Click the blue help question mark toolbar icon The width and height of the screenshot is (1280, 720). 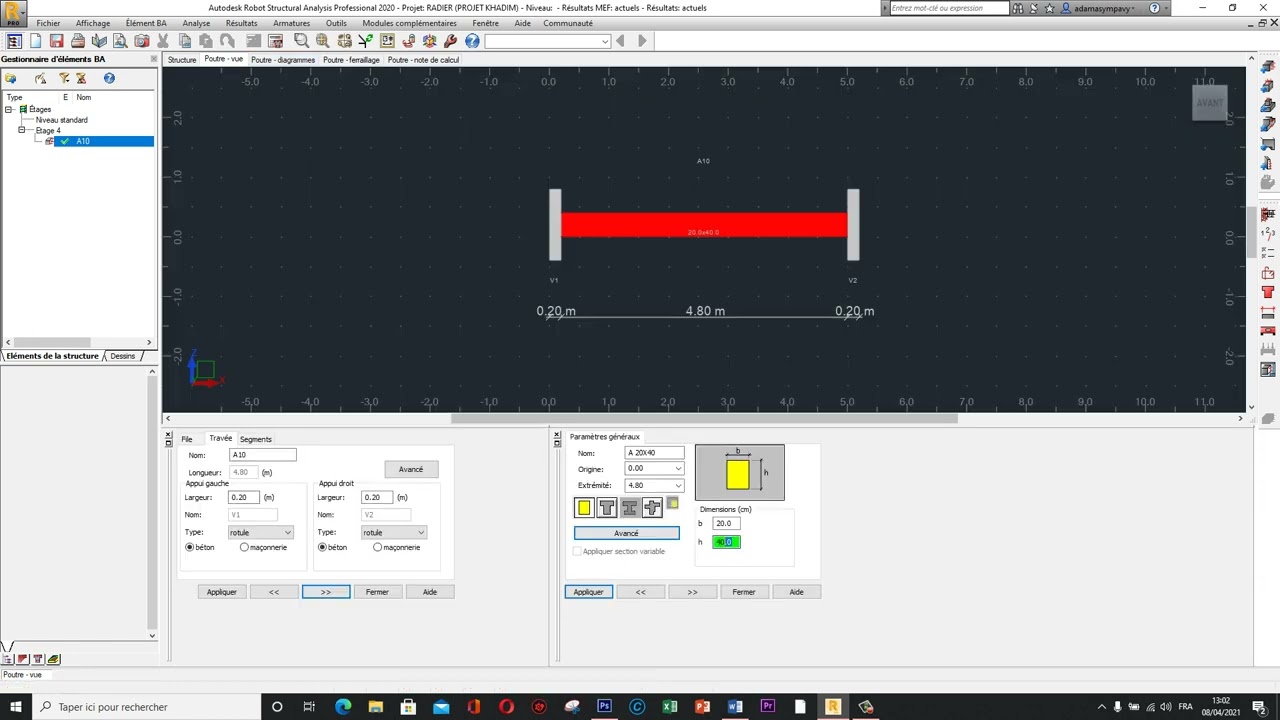(472, 41)
